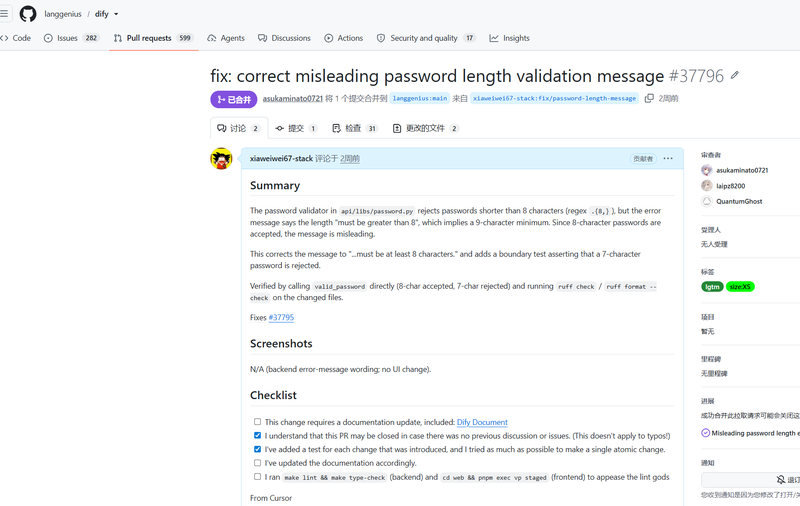This screenshot has height=506, width=800.
Task: Open the comment options ellipsis menu
Action: [x=668, y=159]
